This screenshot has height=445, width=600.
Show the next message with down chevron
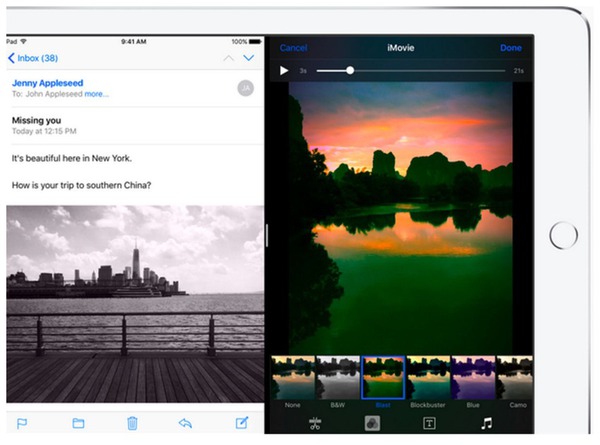[249, 58]
